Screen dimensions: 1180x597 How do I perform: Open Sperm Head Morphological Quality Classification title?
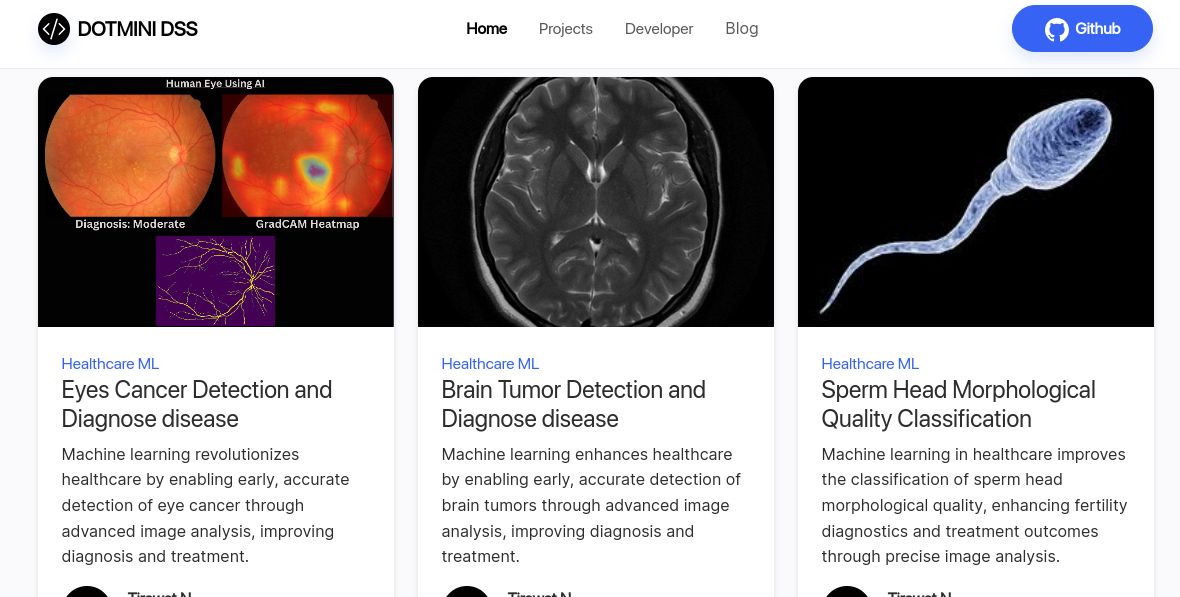[958, 404]
